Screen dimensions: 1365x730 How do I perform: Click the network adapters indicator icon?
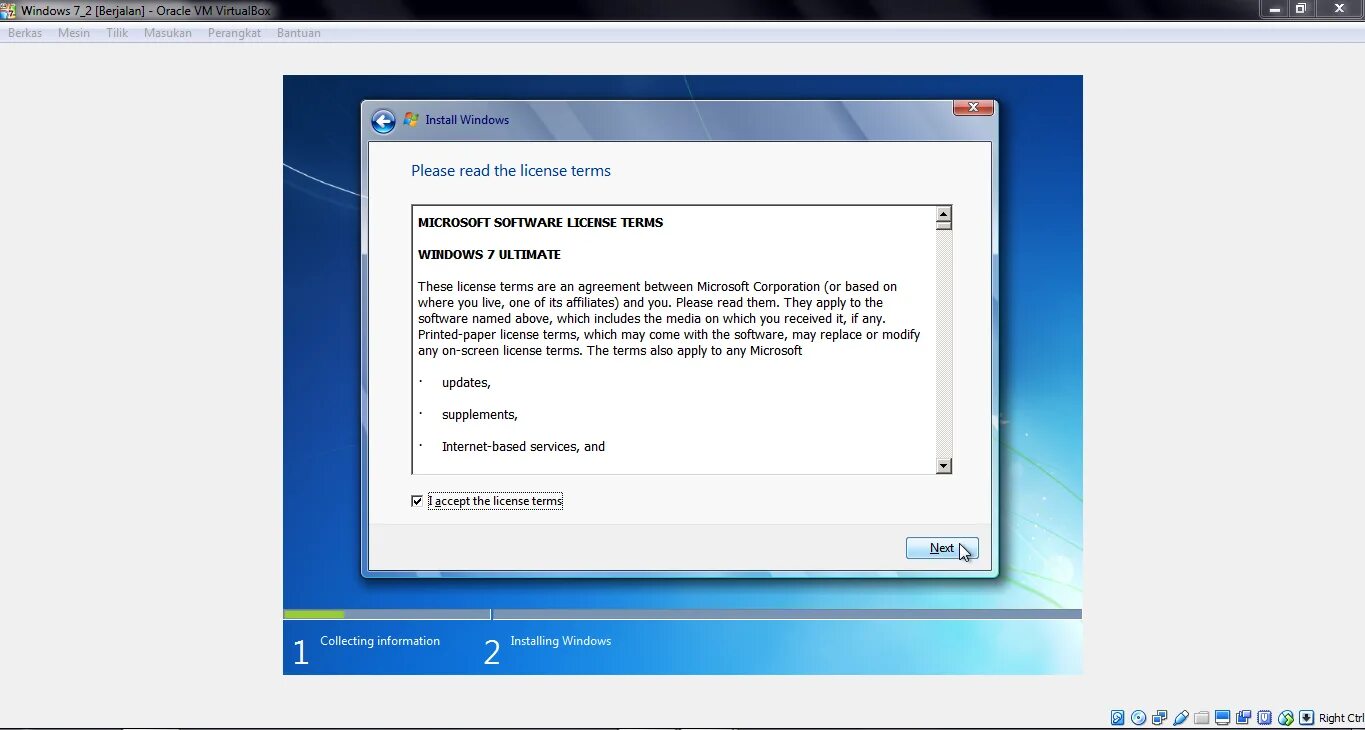(x=1159, y=718)
